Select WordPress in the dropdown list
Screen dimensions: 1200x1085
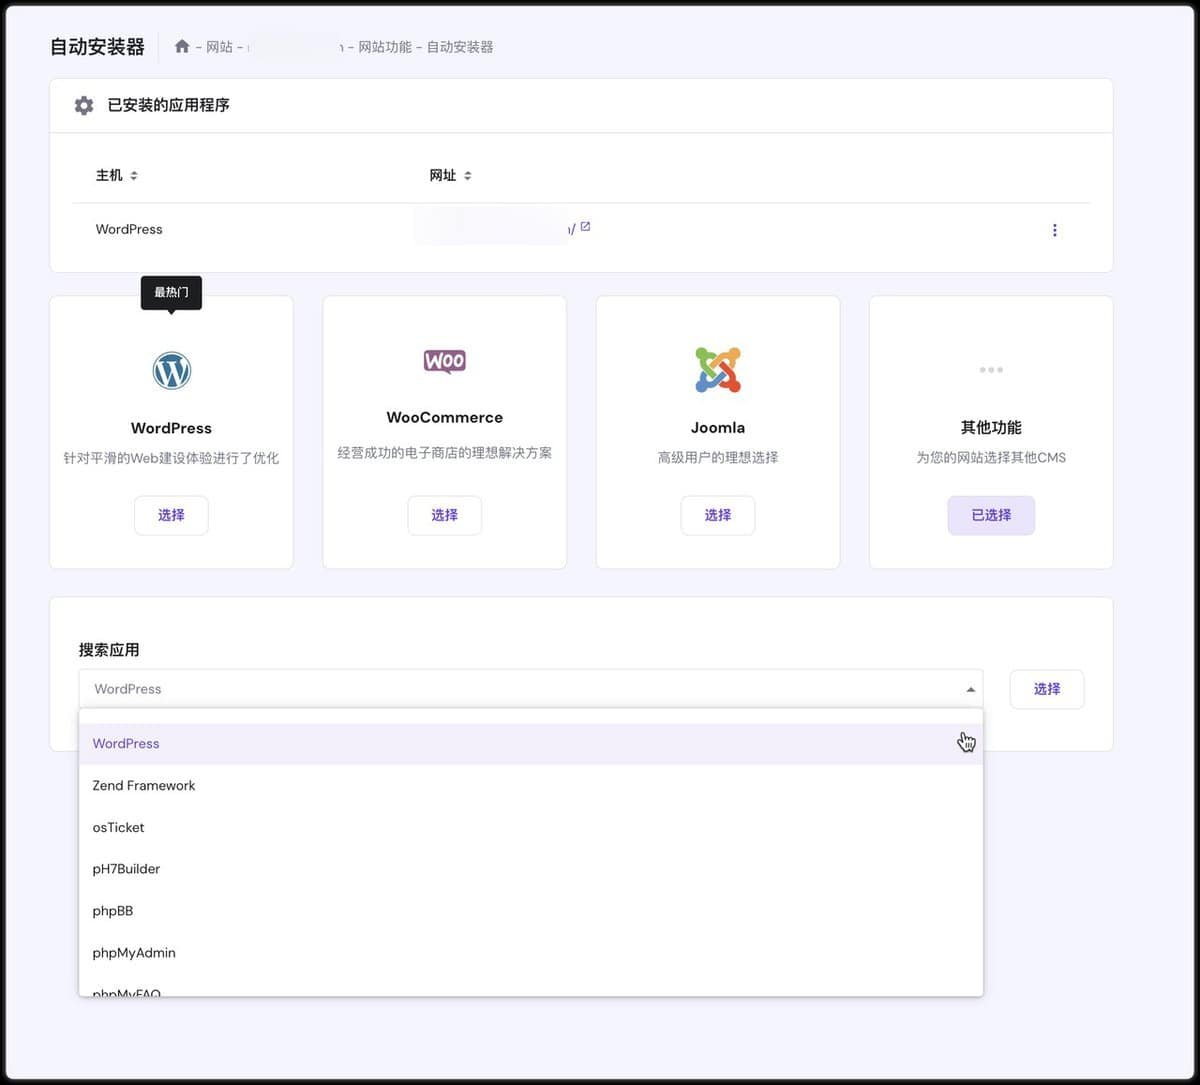(x=531, y=744)
